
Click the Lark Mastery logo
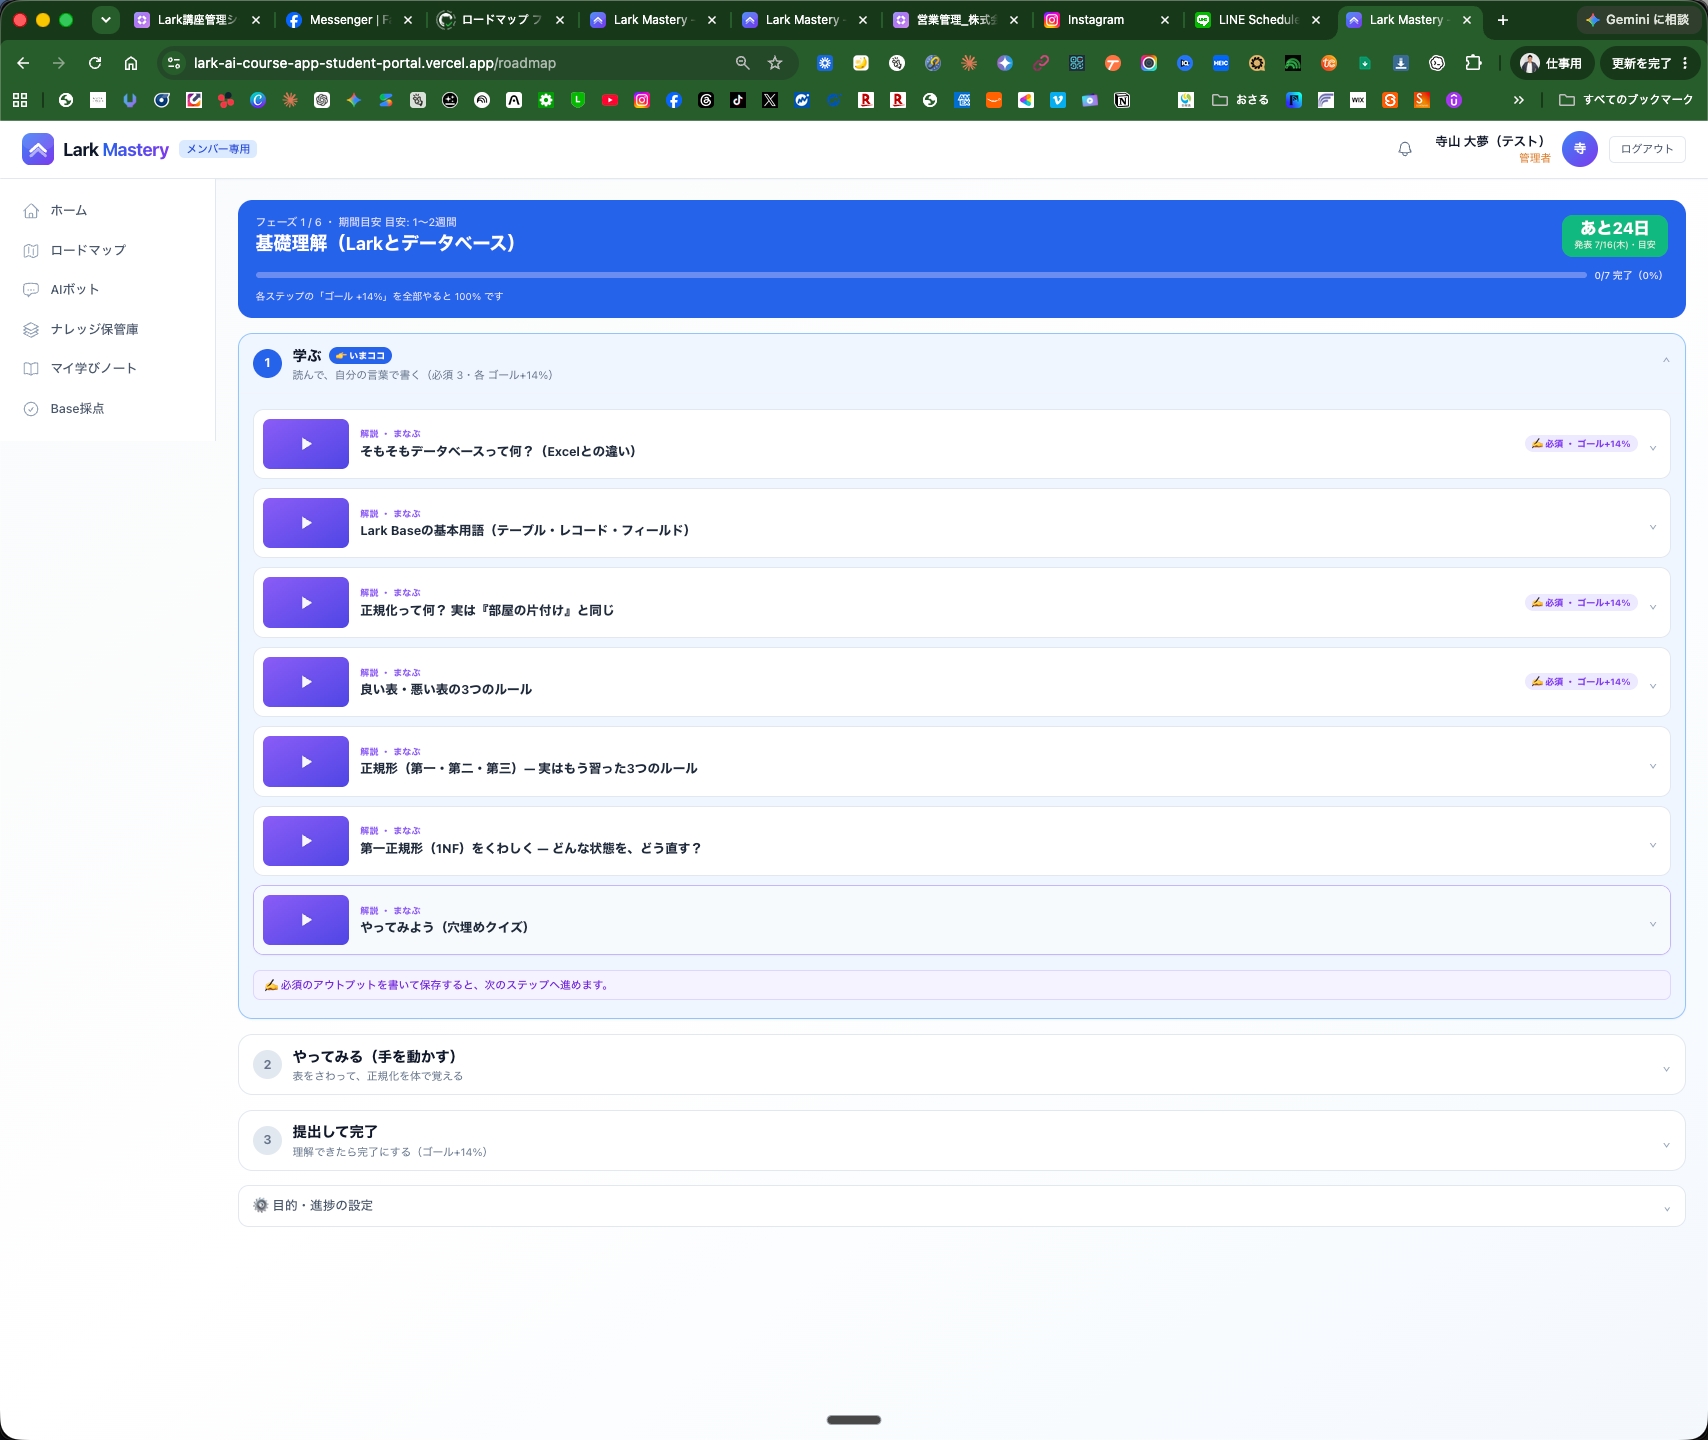pos(96,149)
